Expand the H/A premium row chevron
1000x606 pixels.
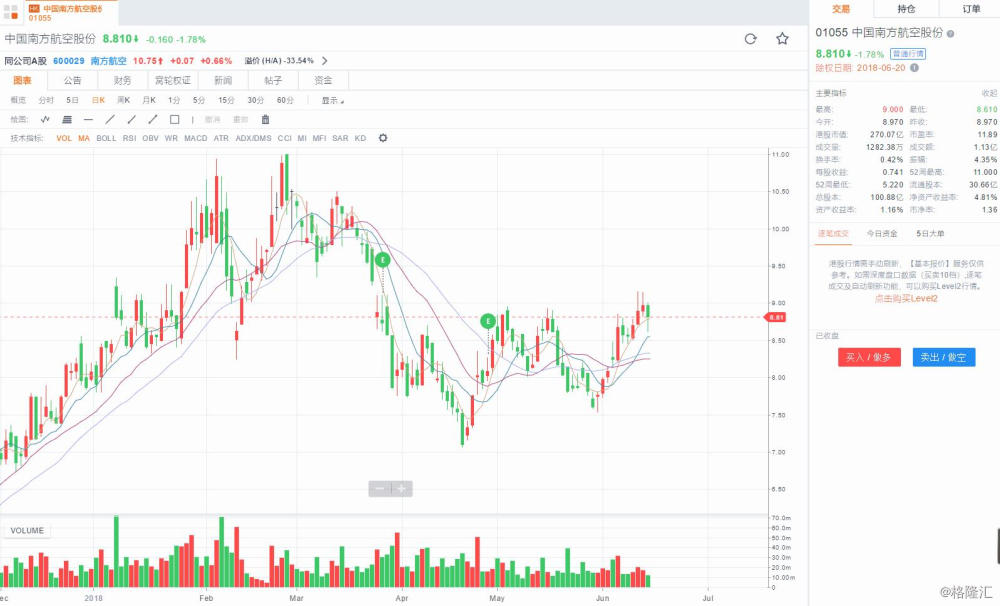click(x=325, y=61)
